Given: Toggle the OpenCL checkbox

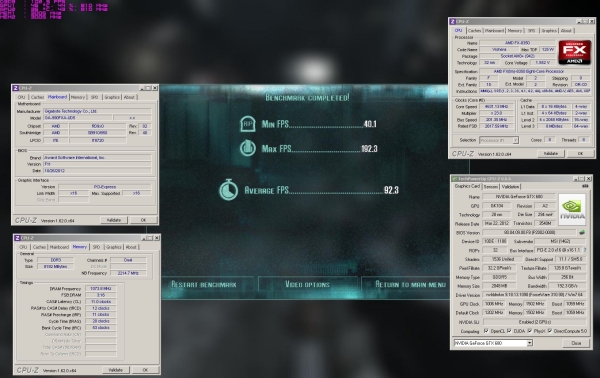Looking at the screenshot, I should click(x=486, y=331).
